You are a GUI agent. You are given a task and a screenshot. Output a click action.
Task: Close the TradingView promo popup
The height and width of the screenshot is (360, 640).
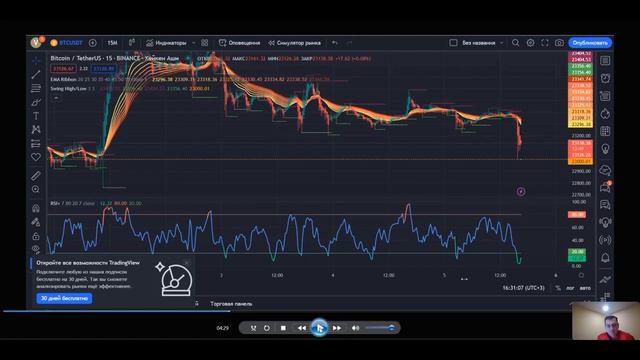pos(186,262)
